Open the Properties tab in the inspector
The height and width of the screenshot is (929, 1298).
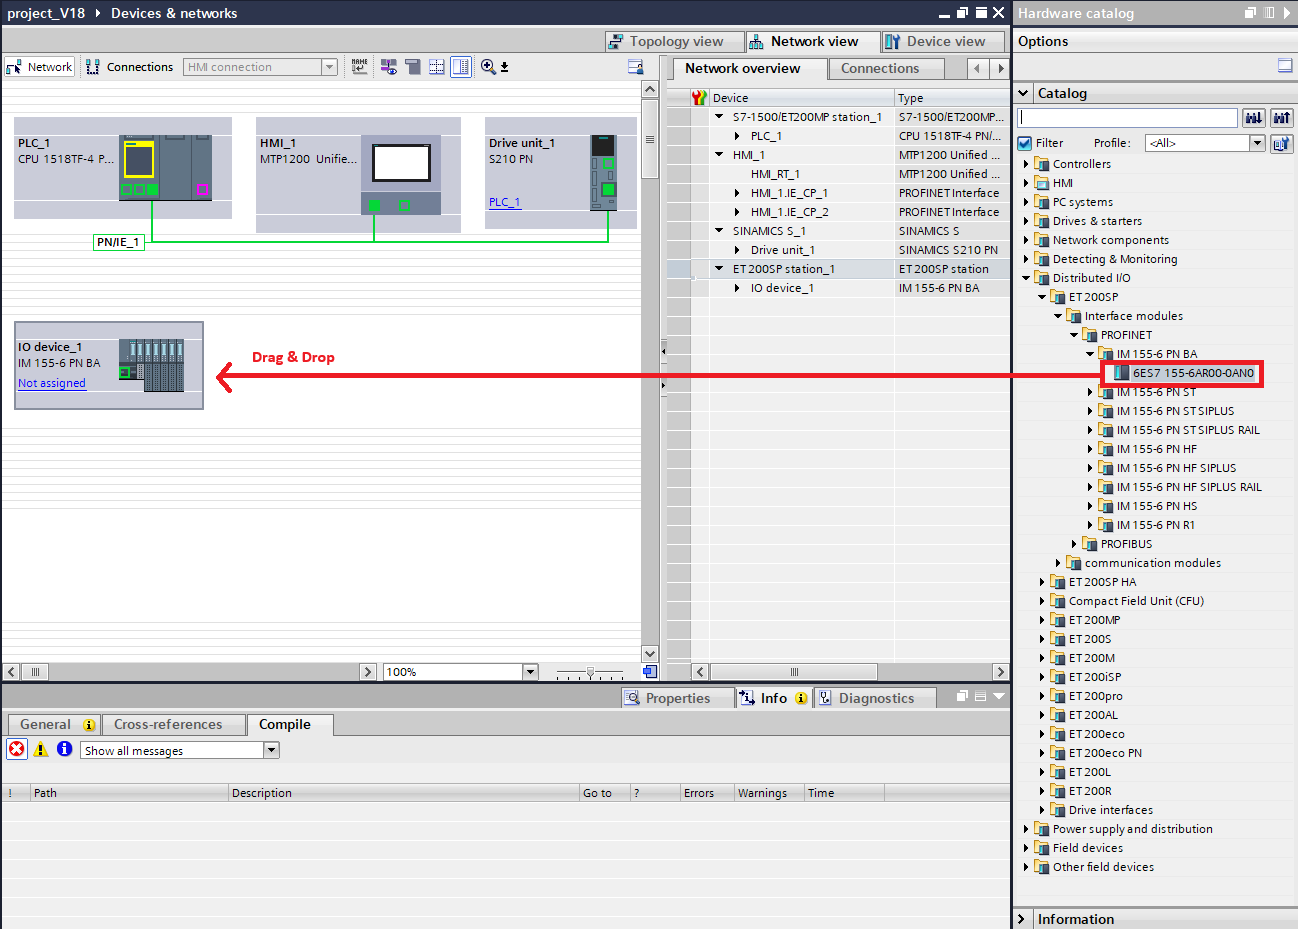677,698
